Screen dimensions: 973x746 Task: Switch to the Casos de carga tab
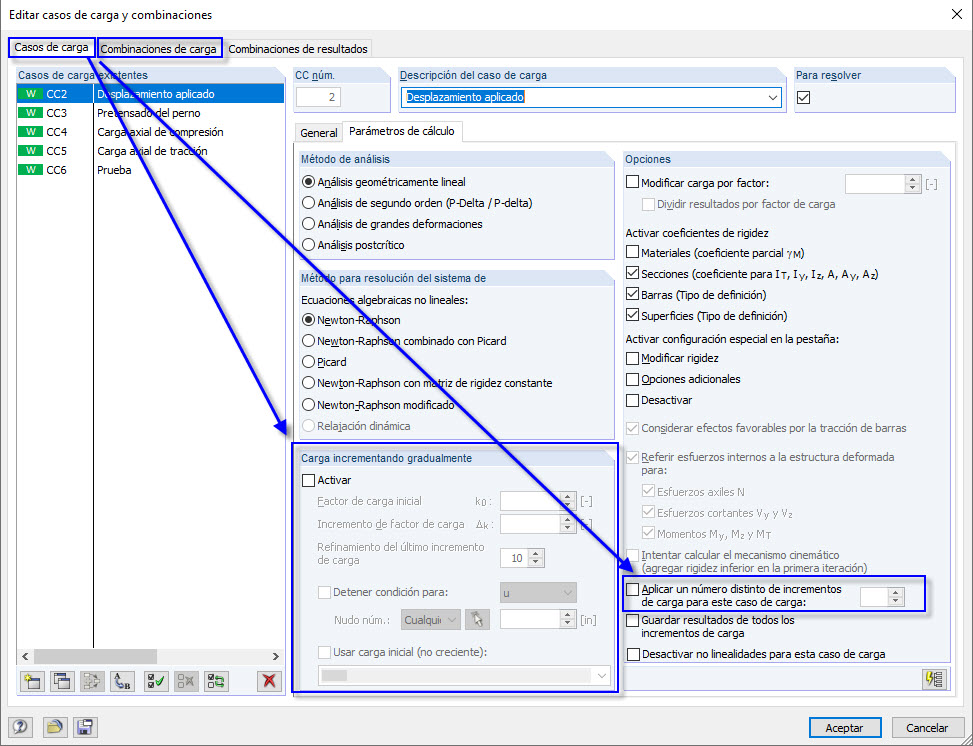click(52, 47)
